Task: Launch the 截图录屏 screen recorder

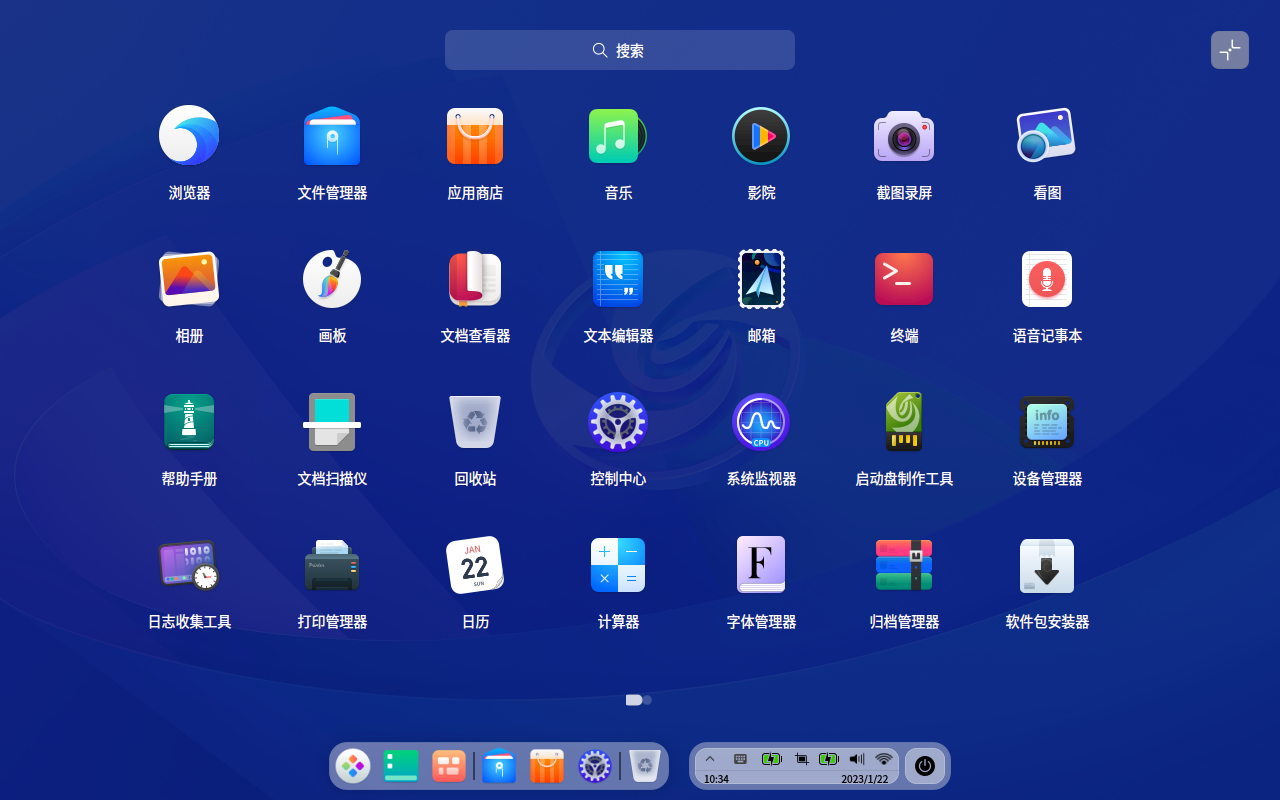Action: pos(904,135)
